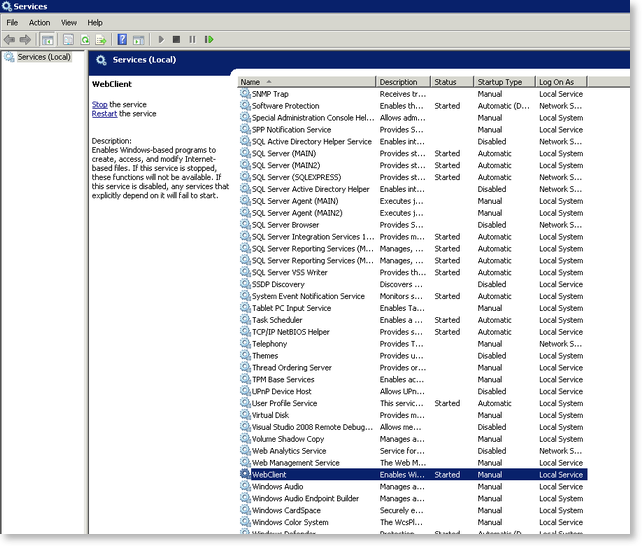Image resolution: width=642 pixels, height=546 pixels.
Task: Select SQL Active Directory Helper Service row
Action: coord(414,142)
